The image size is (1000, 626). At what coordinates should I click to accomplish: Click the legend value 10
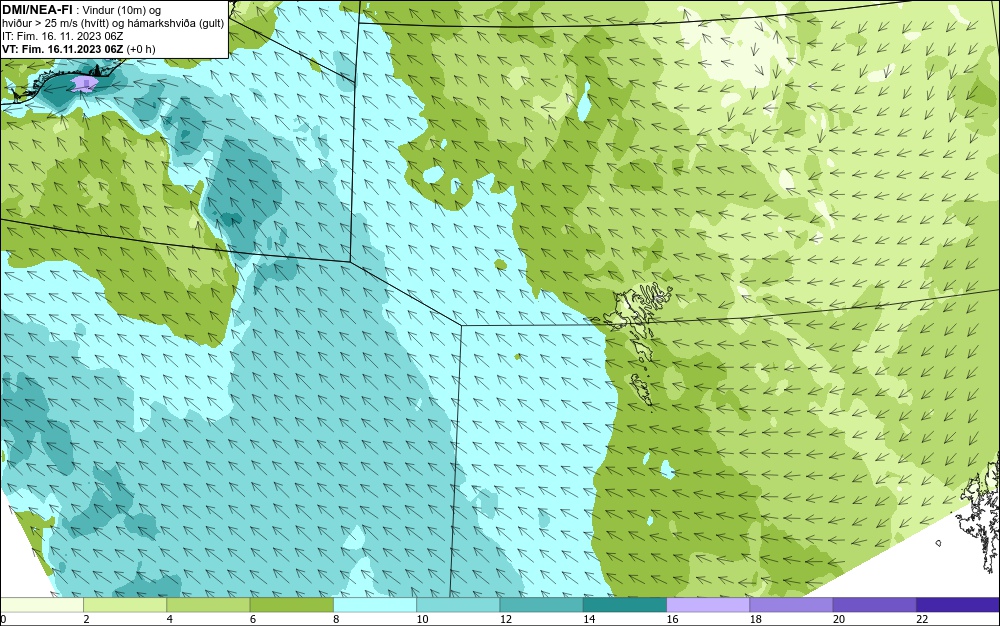tap(422, 619)
